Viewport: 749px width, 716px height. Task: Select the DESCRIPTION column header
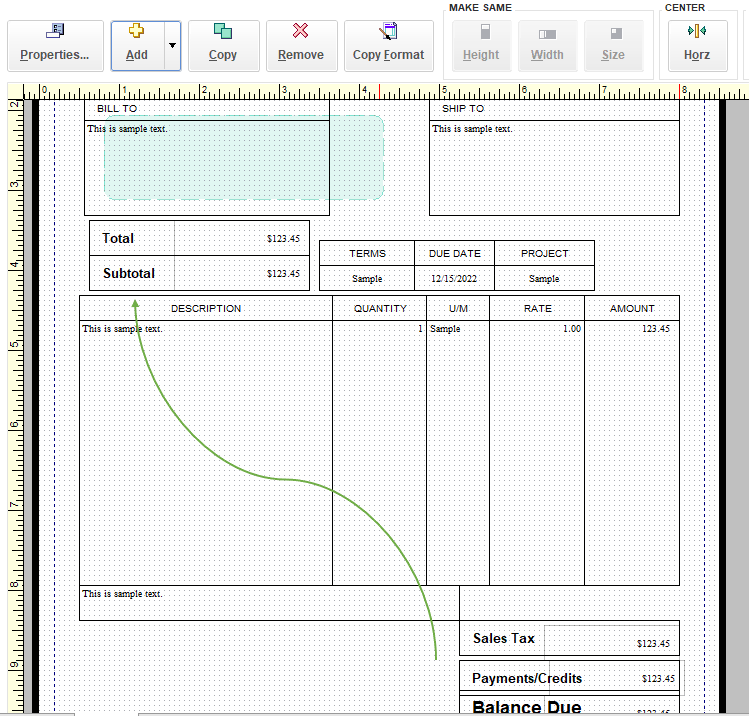[206, 309]
